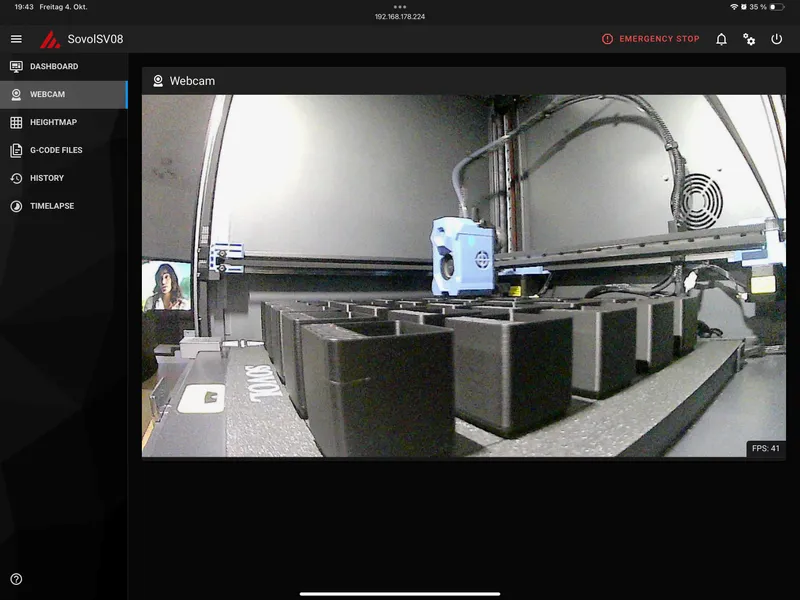Tap the three-dot multitasking control
Screen dimensions: 800x600
coord(400,7)
